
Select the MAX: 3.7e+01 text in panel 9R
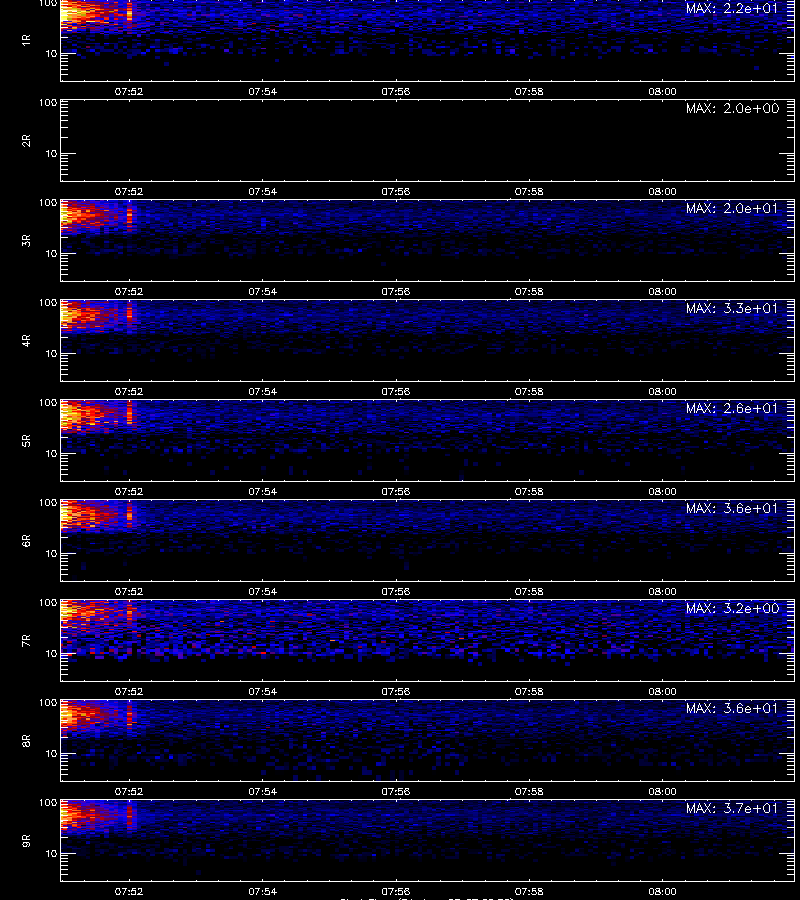click(732, 808)
